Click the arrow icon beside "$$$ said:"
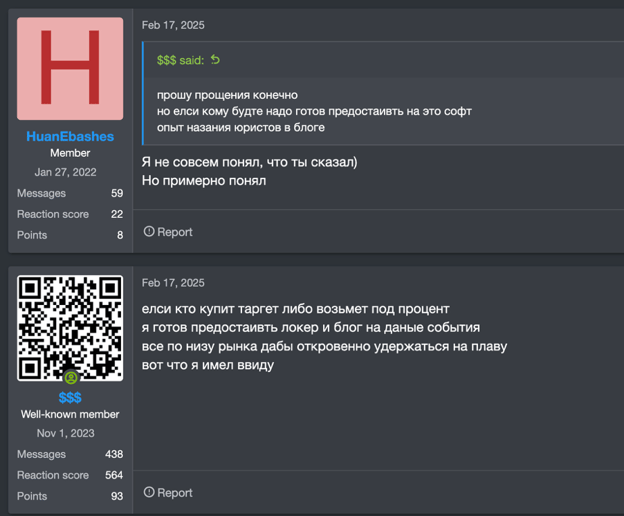 coord(215,60)
